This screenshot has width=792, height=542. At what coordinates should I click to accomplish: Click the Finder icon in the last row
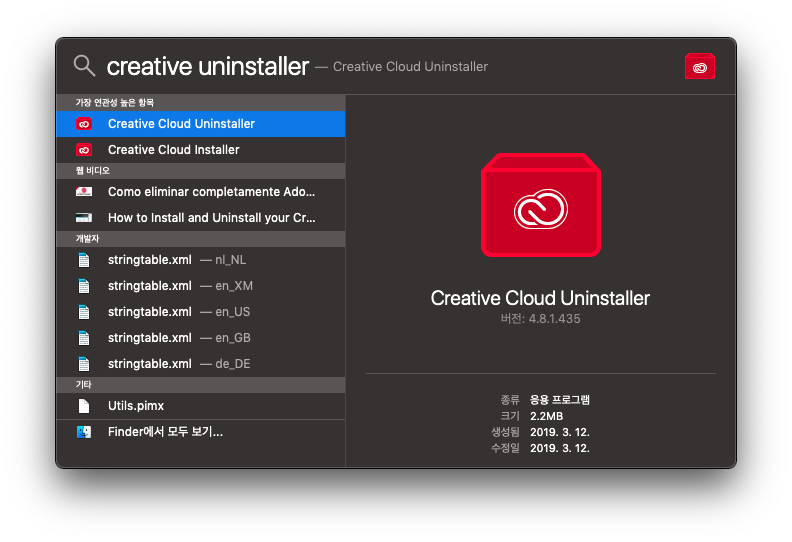(84, 432)
